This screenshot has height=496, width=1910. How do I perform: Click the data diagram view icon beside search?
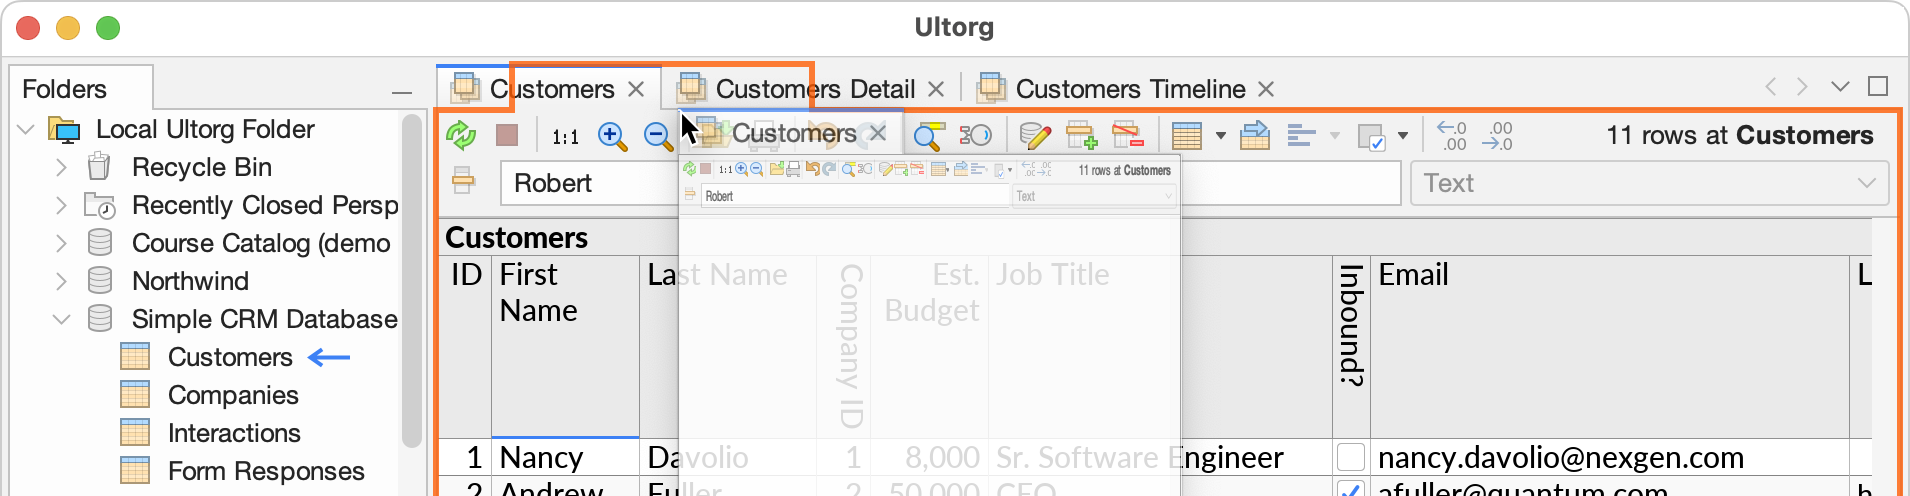click(x=975, y=135)
